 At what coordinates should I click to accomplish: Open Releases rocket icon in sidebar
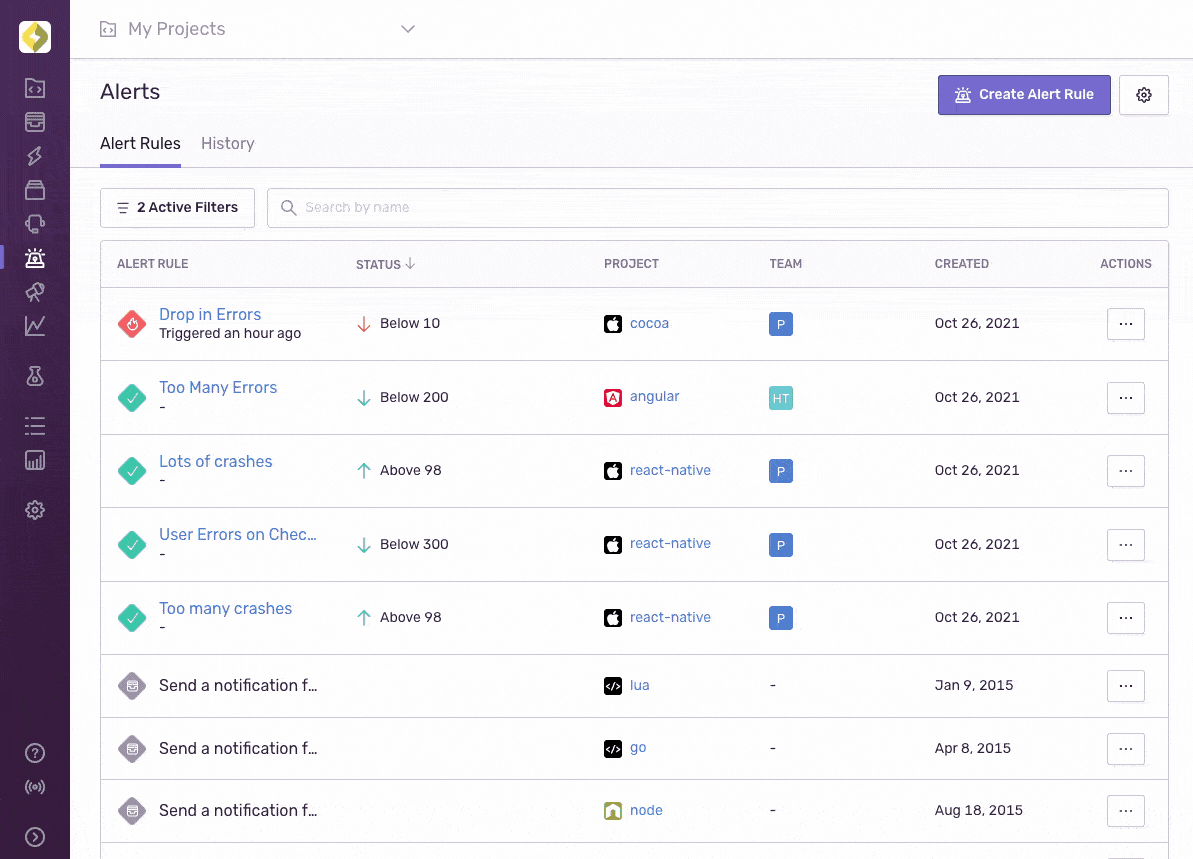[35, 292]
